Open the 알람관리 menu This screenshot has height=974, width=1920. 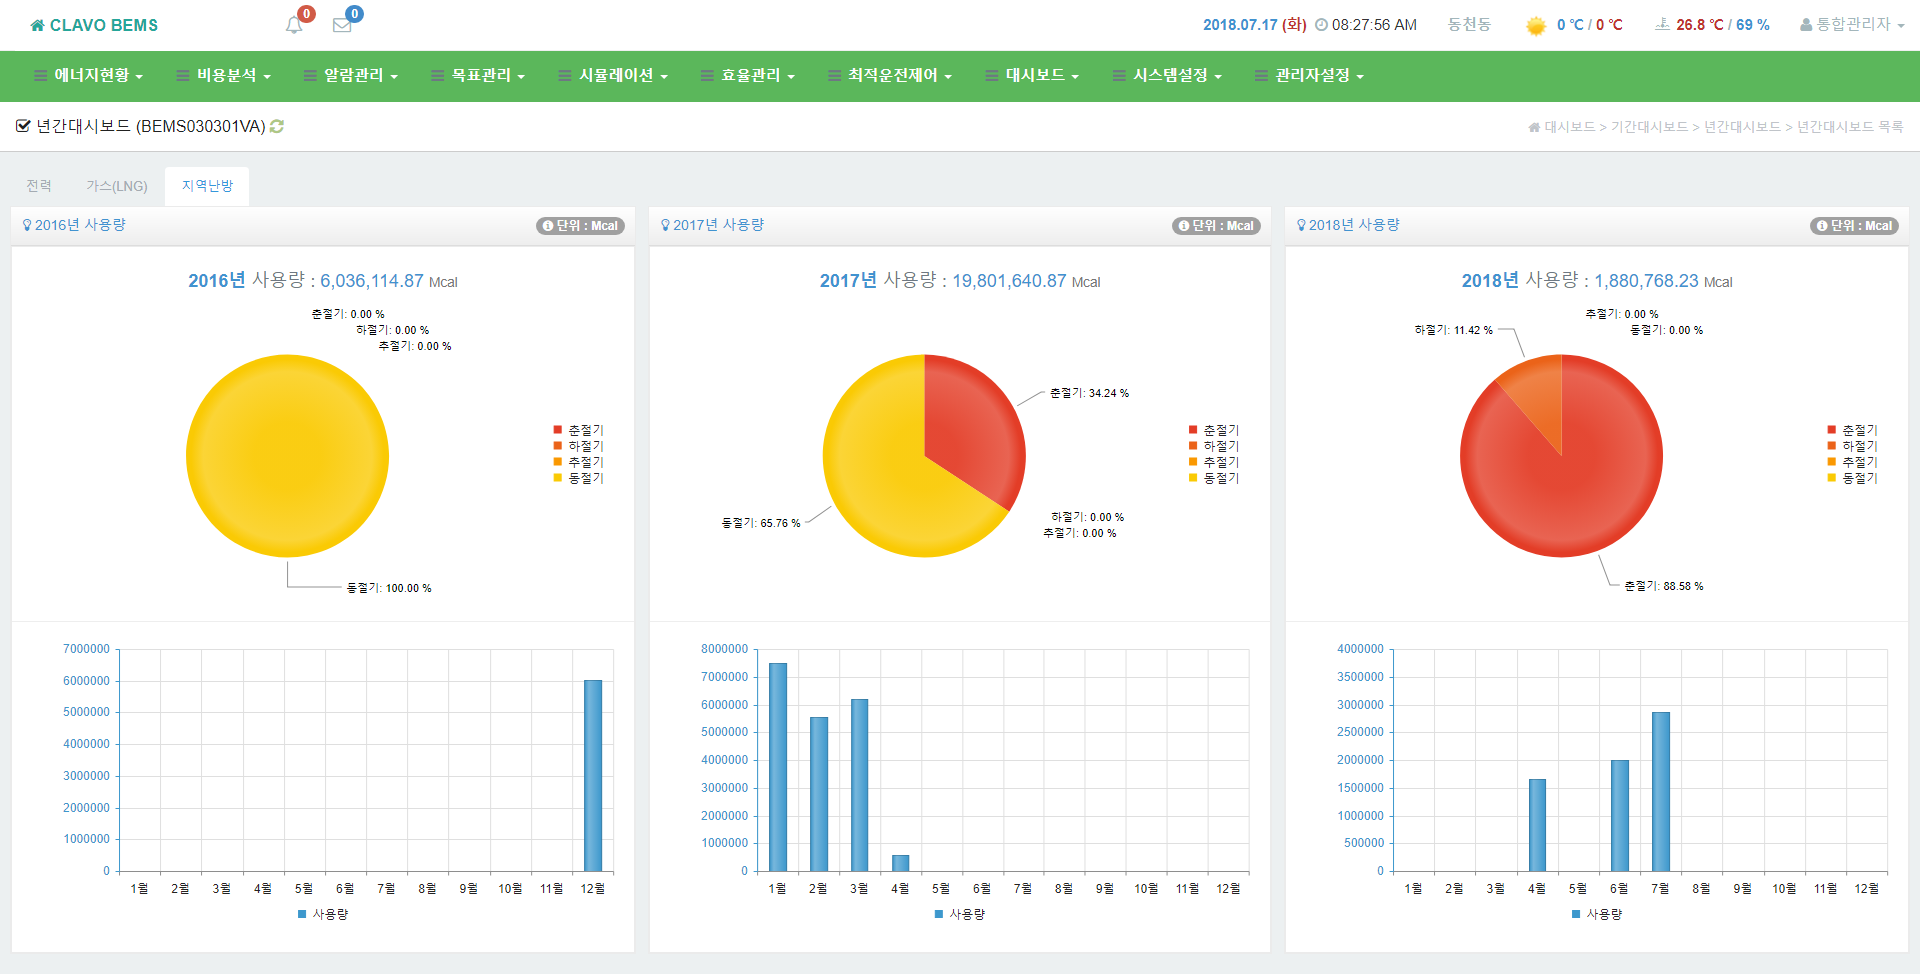click(x=351, y=76)
